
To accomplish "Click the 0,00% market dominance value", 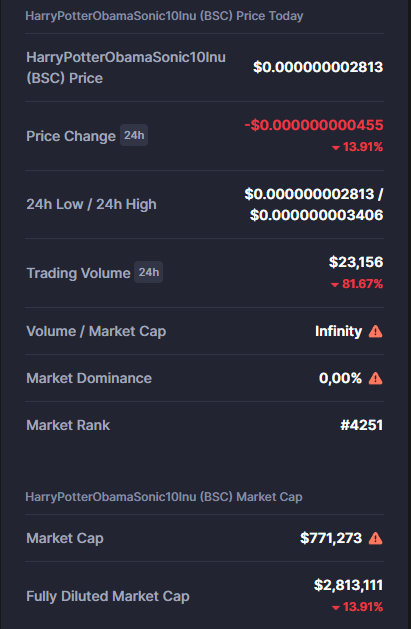I will click(340, 378).
